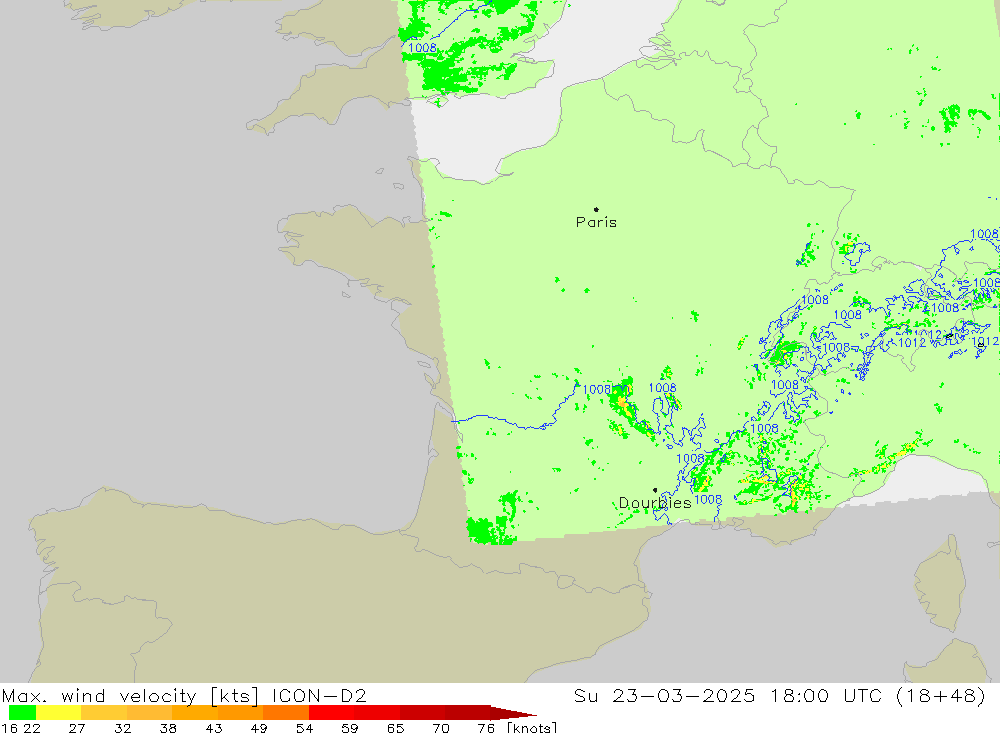Click the legend value '70'

tap(441, 727)
